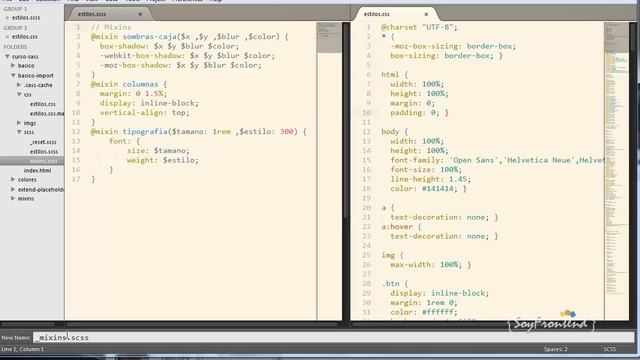Click the '@mixin tipografia' line
This screenshot has width=640, height=360.
[198, 131]
